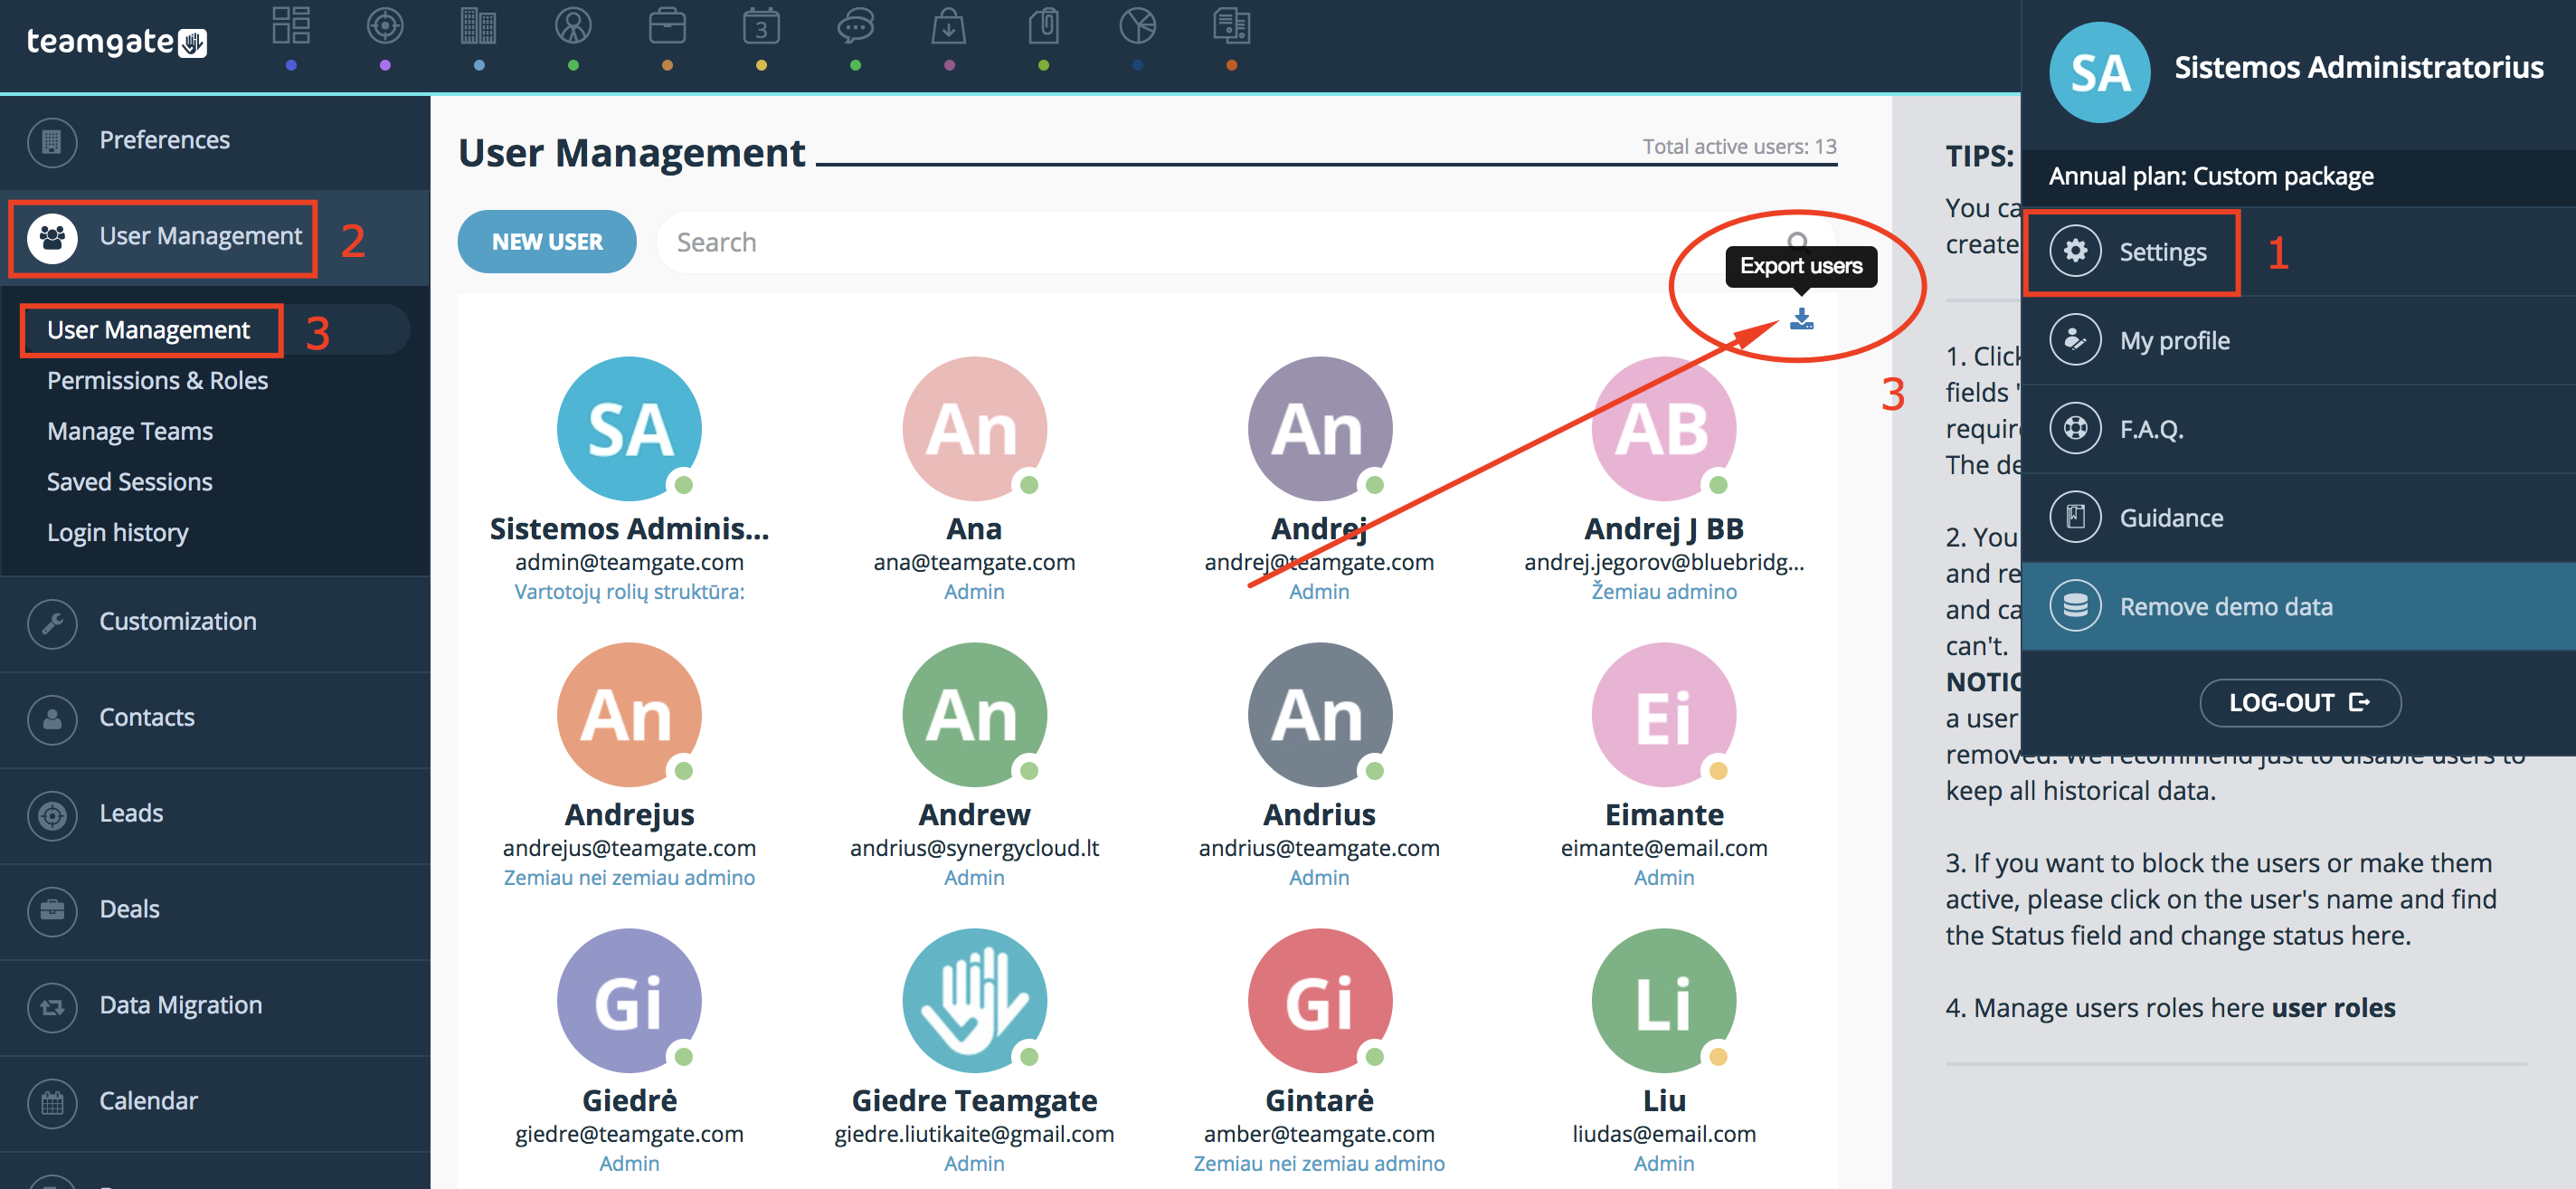Click the Data Migration arrows icon
Screen dimensions: 2576x1189
click(x=52, y=1006)
